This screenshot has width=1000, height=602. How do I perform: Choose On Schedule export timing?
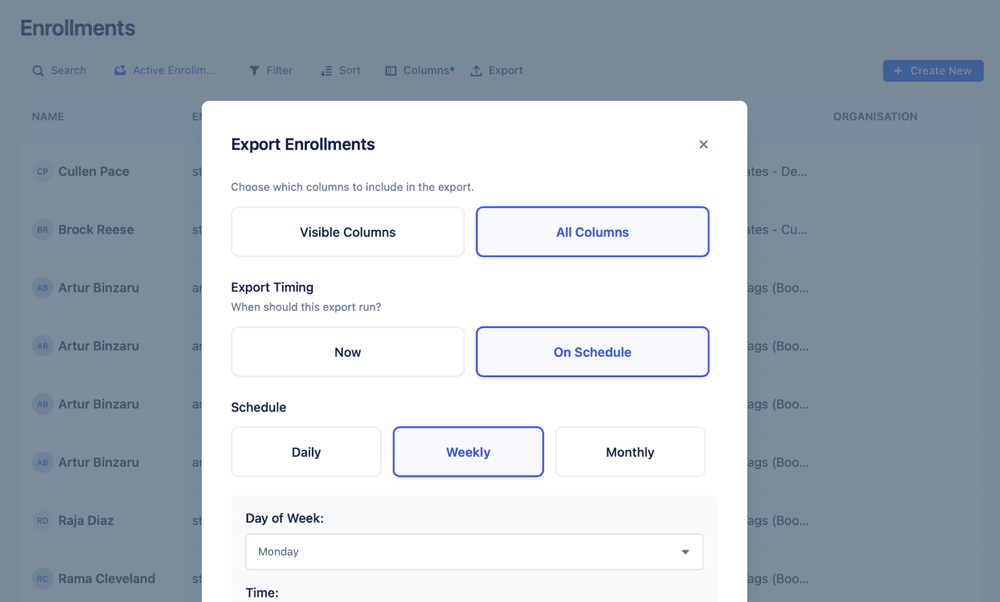point(592,351)
